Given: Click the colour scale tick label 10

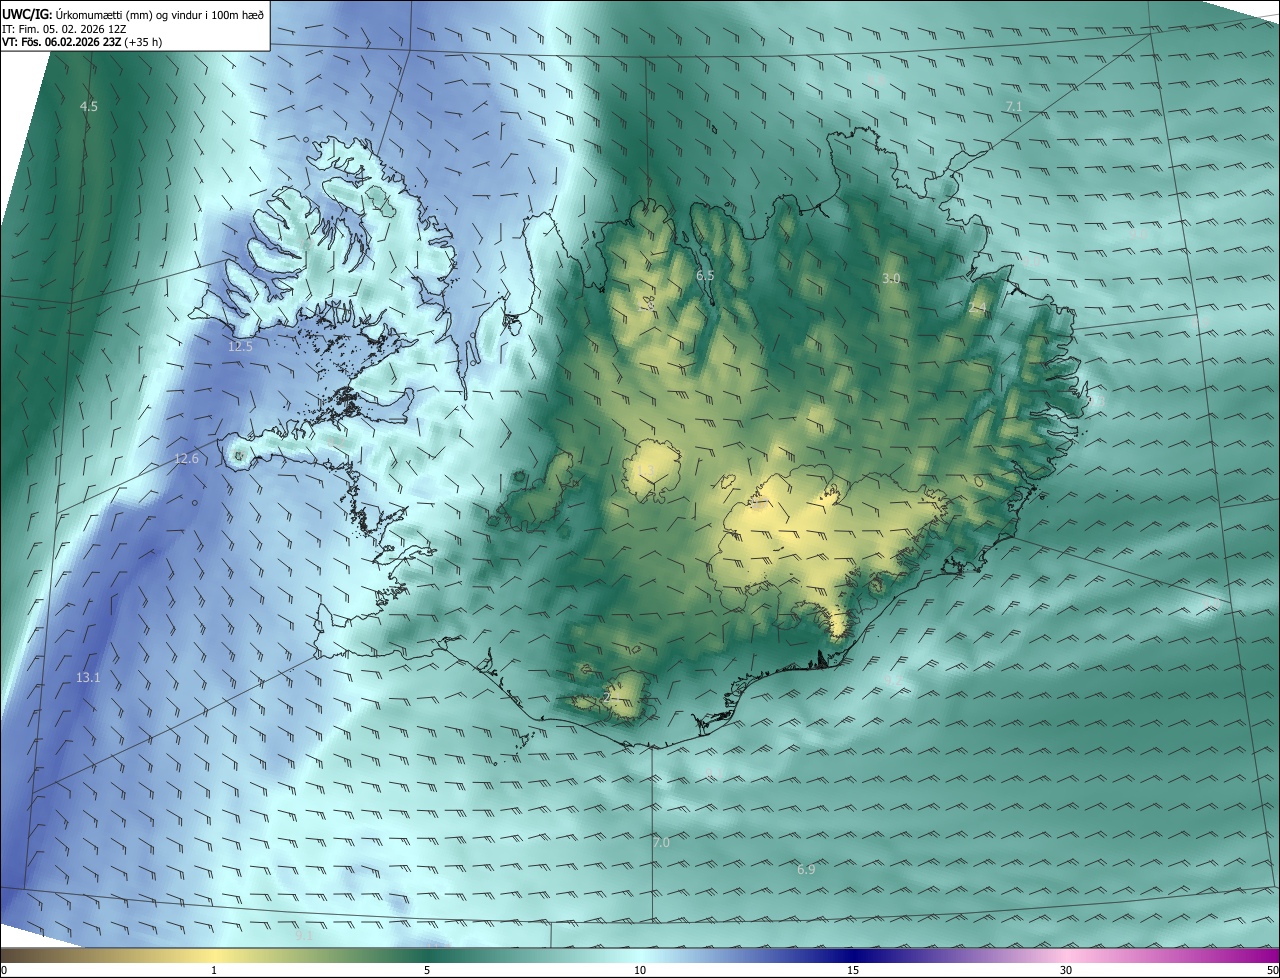Looking at the screenshot, I should pyautogui.click(x=640, y=971).
